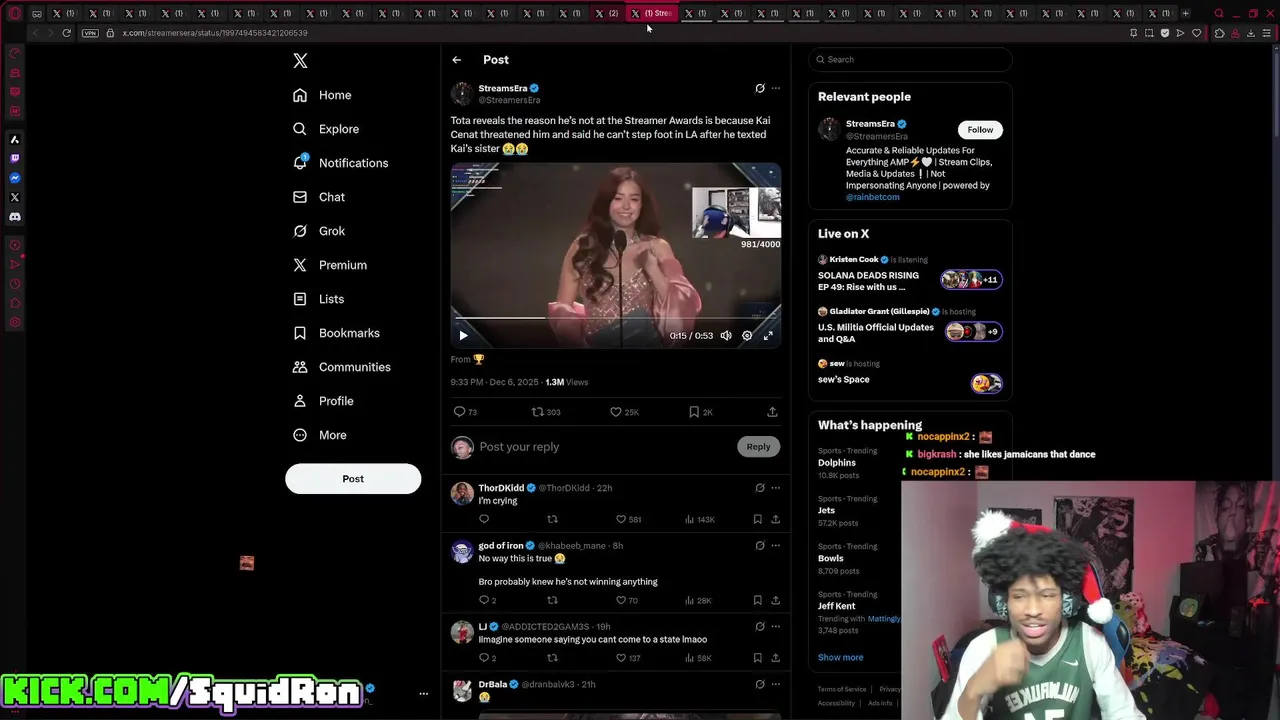Open Grok icon on DrBala's reply
The image size is (1280, 720).
pos(760,685)
